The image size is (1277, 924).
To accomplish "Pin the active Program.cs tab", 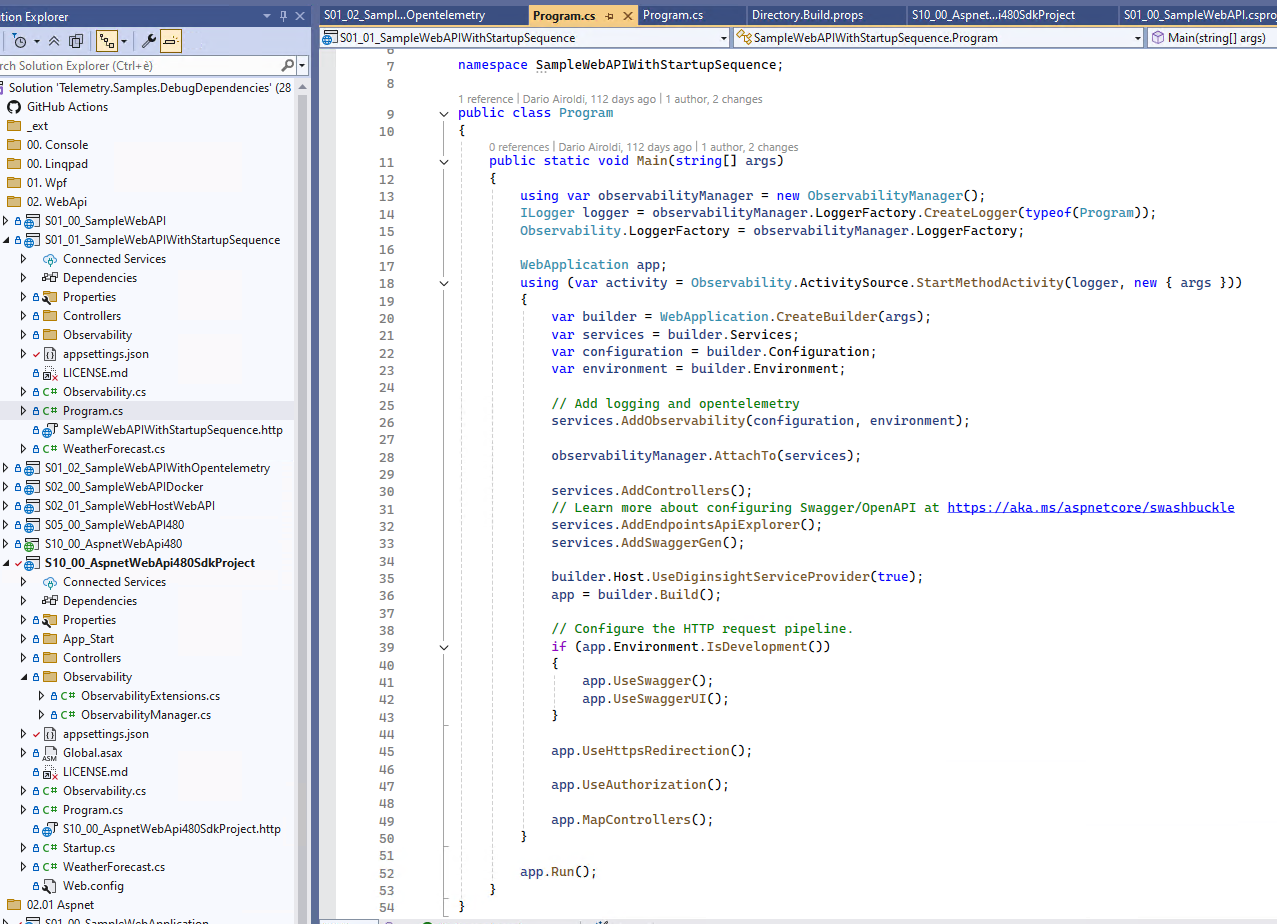I will click(610, 16).
